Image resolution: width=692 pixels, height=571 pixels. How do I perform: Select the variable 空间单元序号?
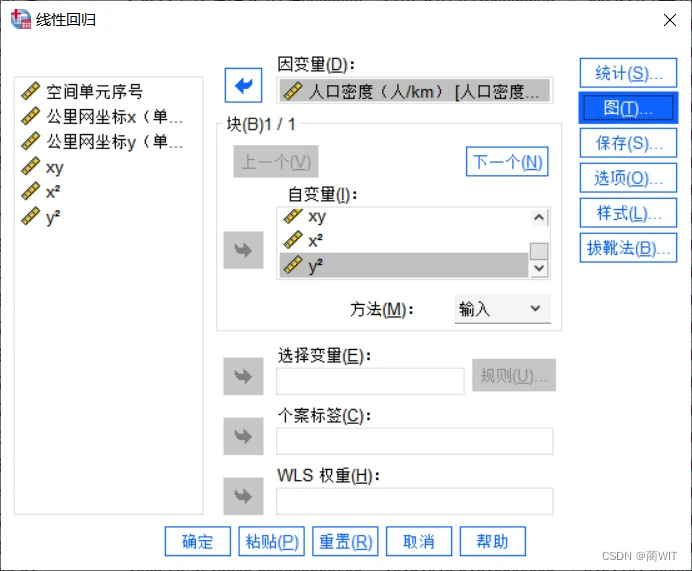tap(94, 91)
